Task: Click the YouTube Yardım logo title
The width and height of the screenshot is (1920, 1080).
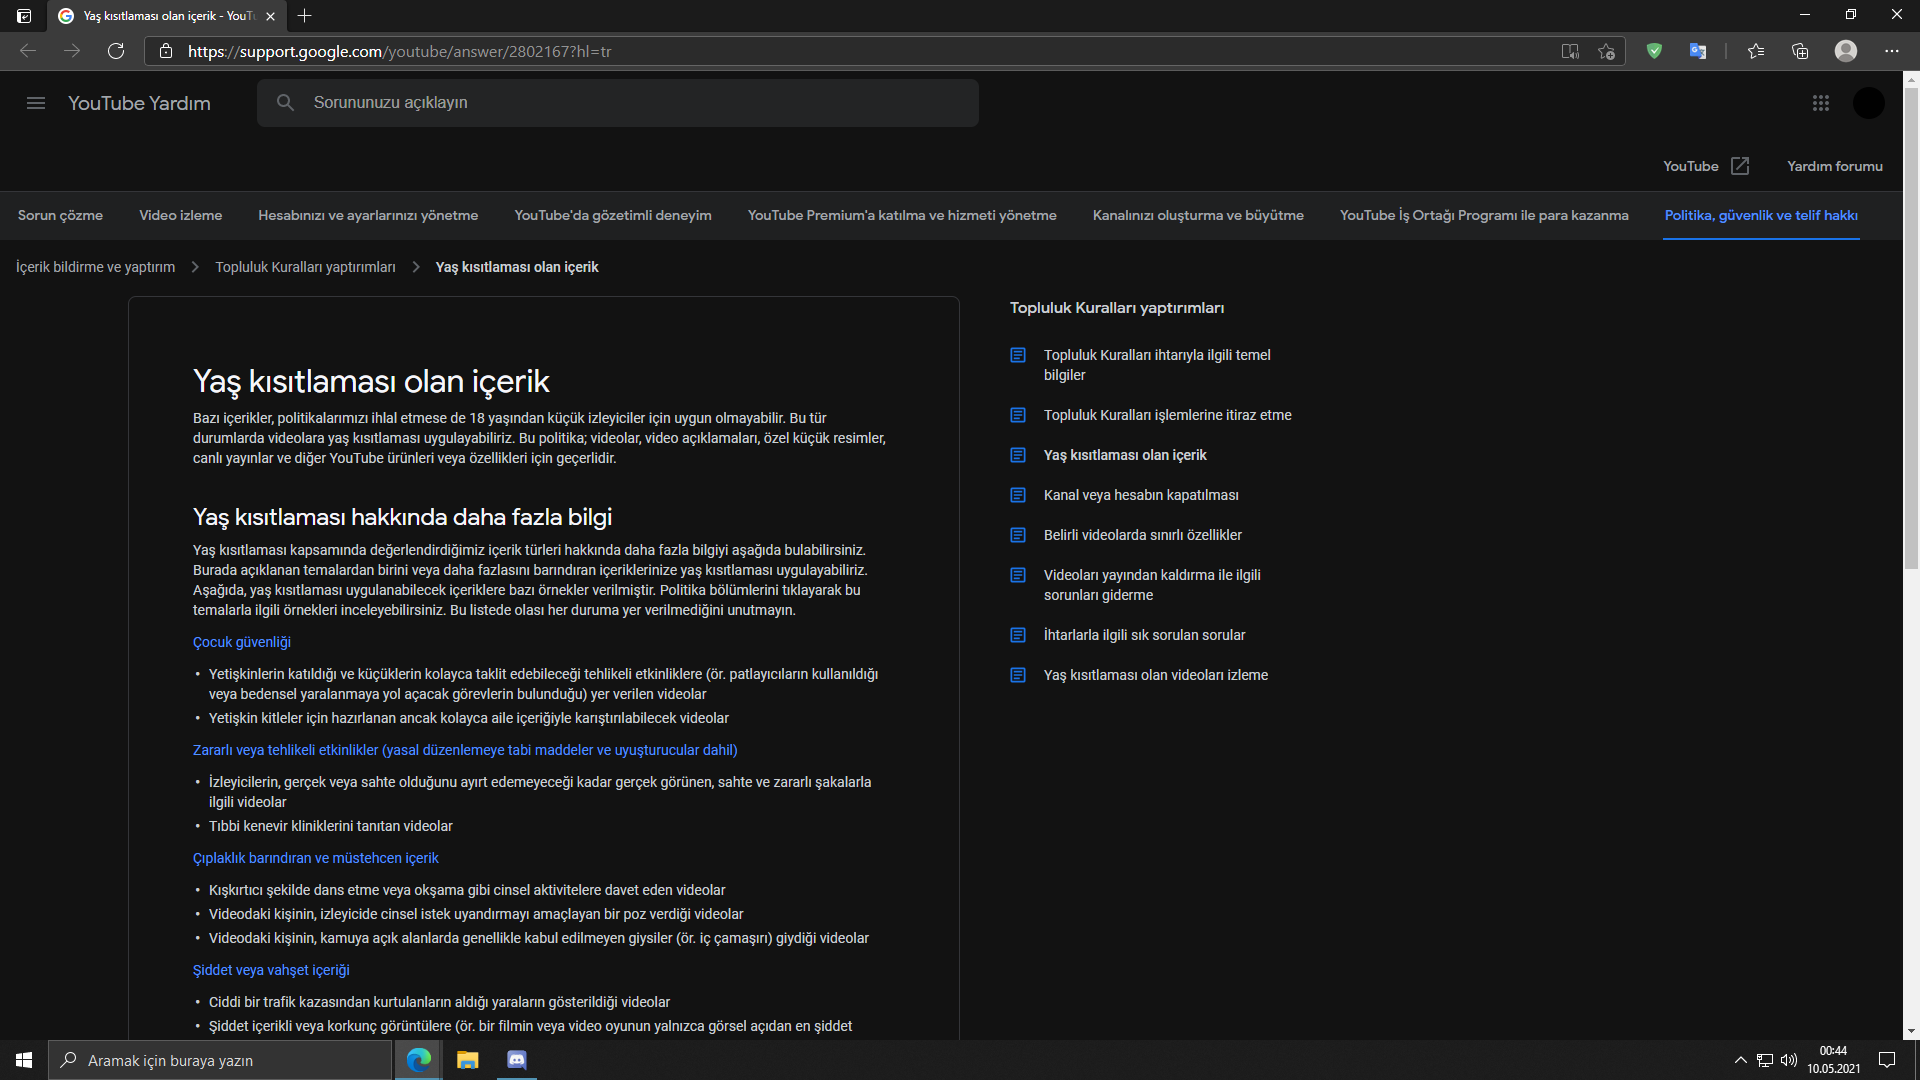Action: [139, 103]
